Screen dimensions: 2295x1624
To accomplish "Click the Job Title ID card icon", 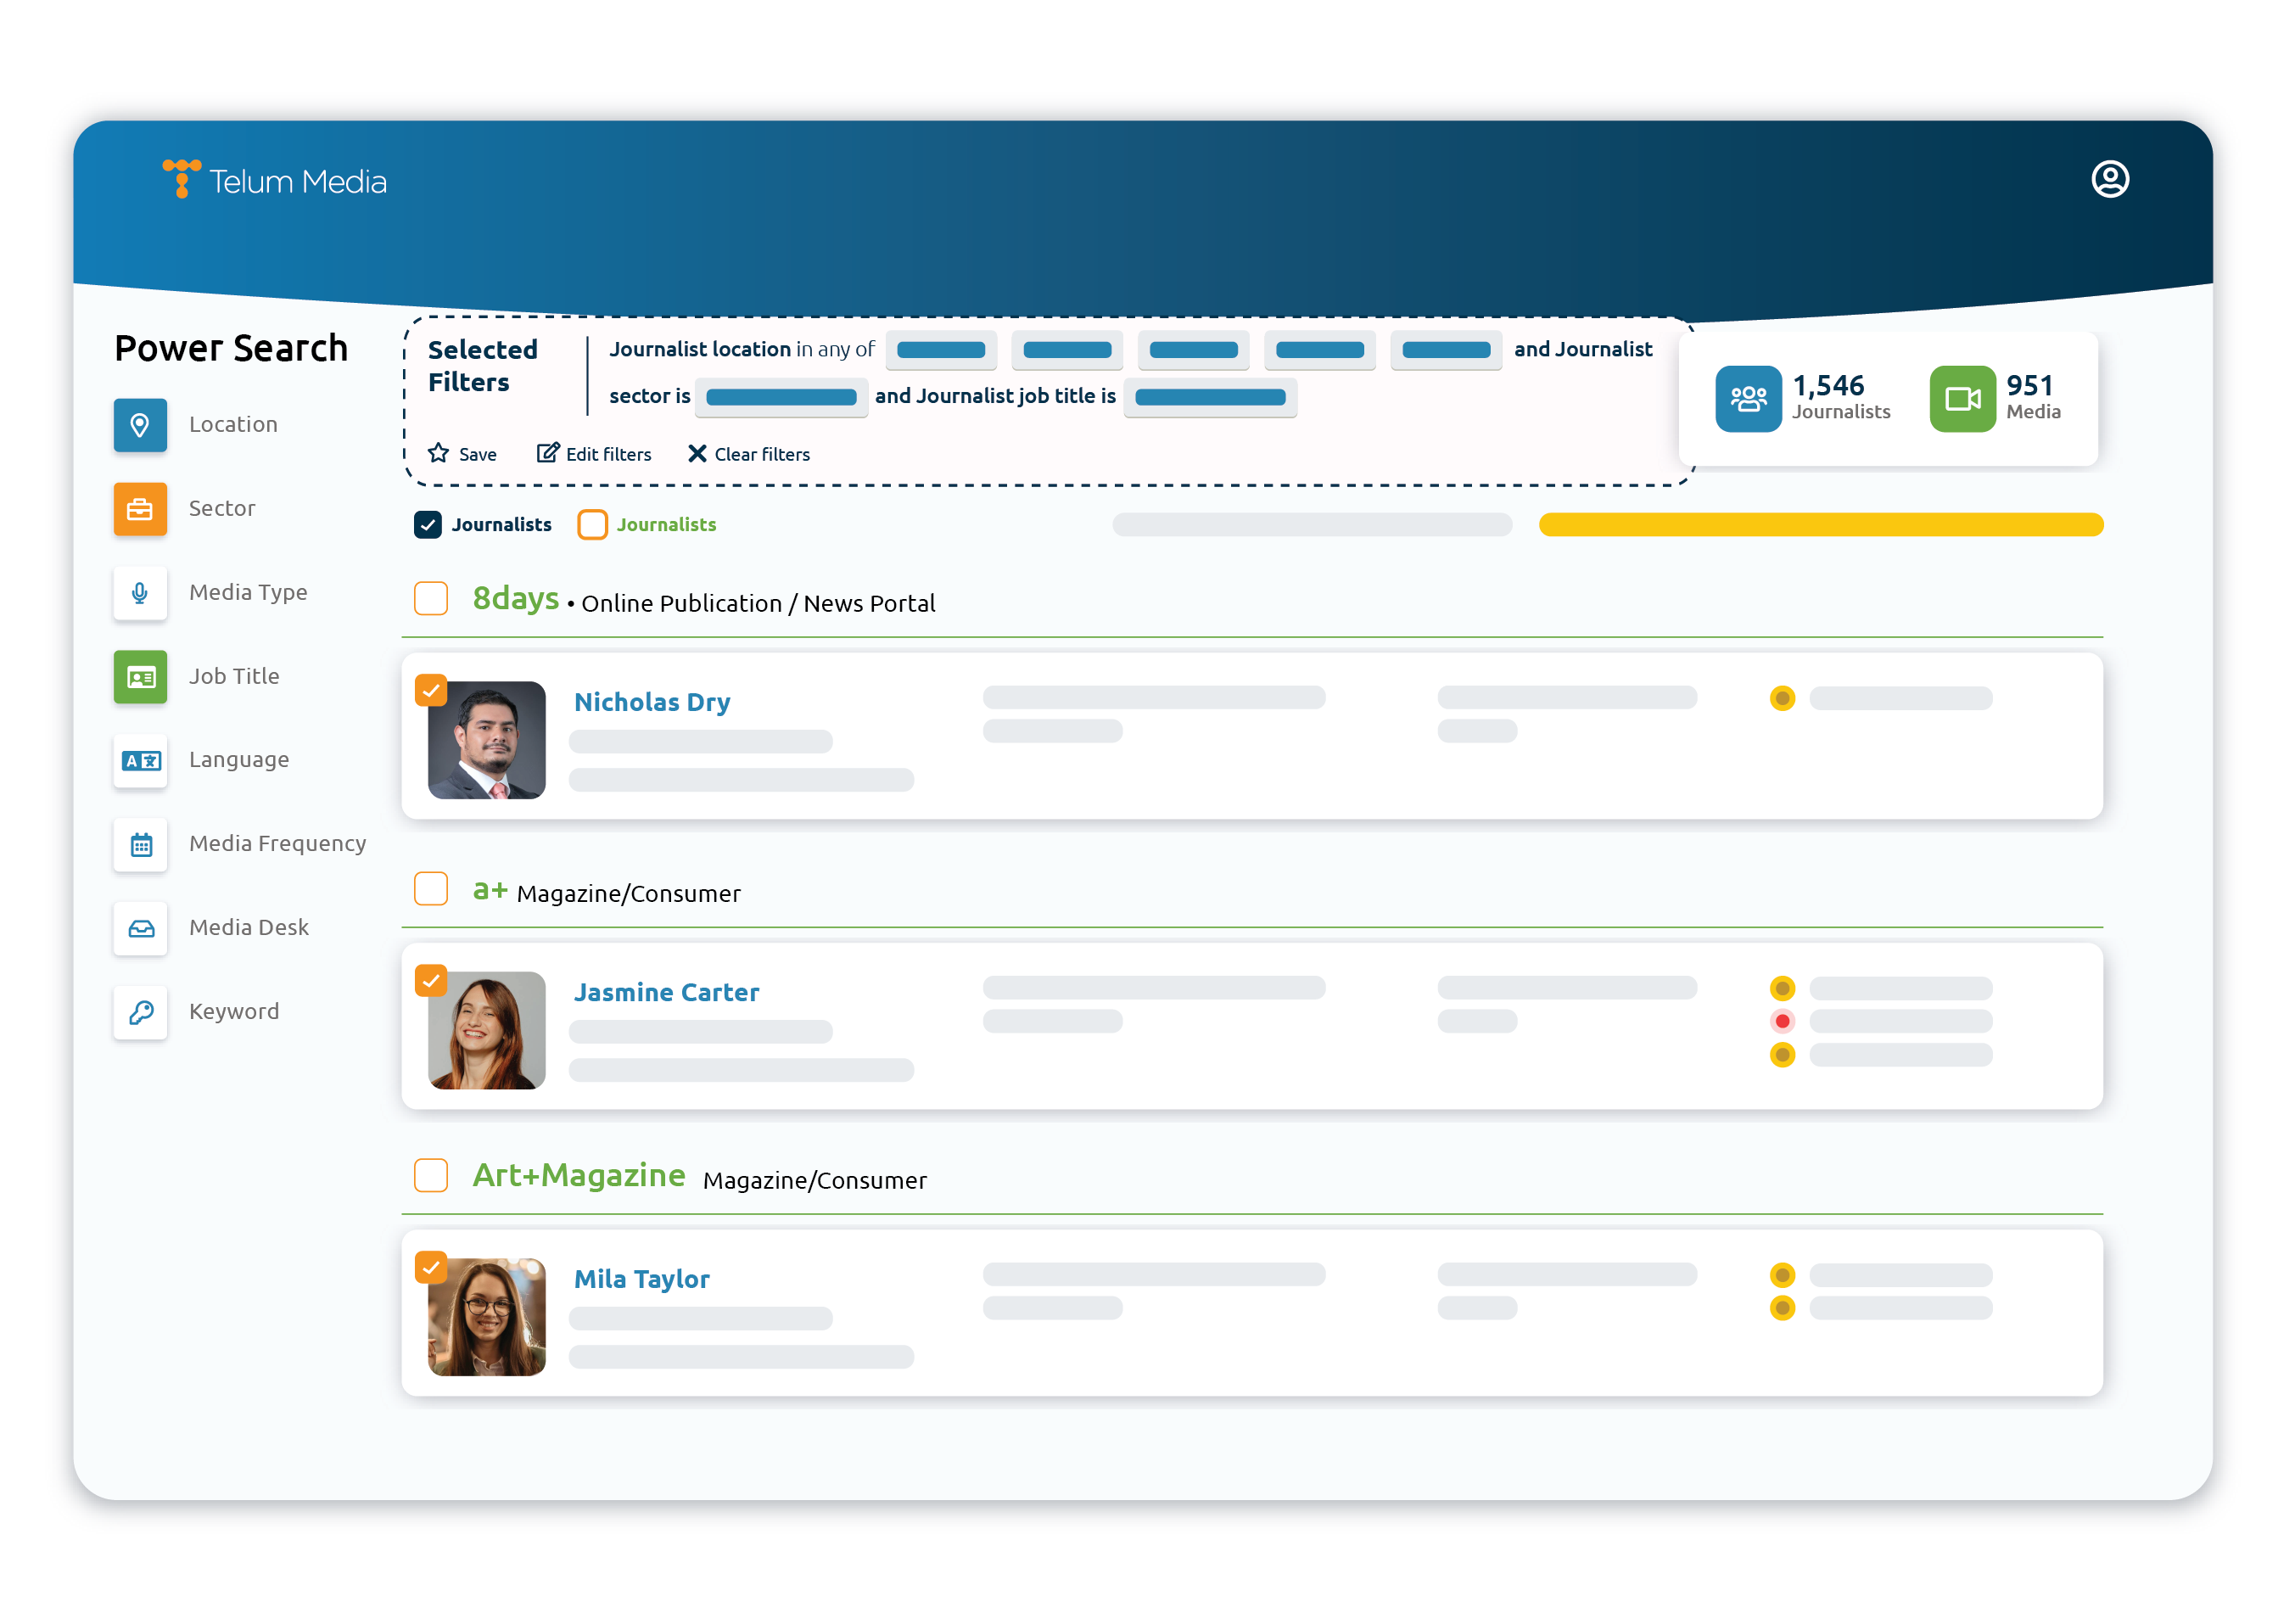I will click(140, 677).
